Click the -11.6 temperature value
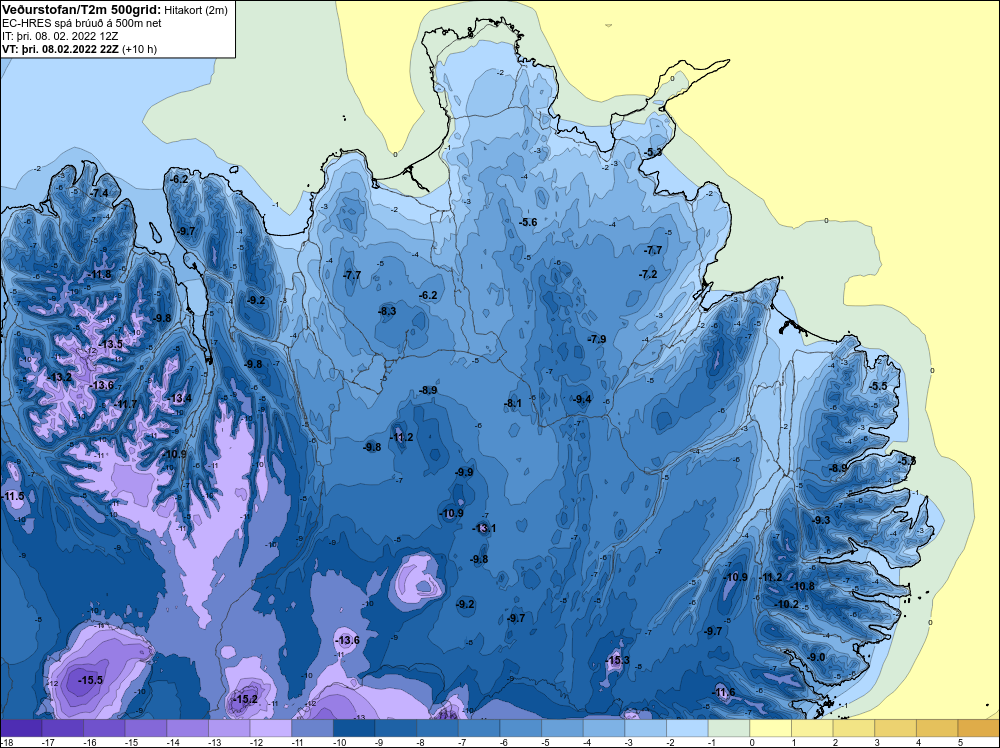Viewport: 1000px width, 748px height. click(724, 693)
